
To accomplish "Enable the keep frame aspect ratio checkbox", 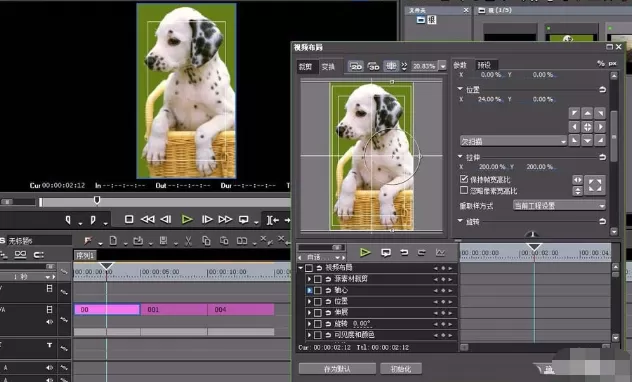I will 464,179.
